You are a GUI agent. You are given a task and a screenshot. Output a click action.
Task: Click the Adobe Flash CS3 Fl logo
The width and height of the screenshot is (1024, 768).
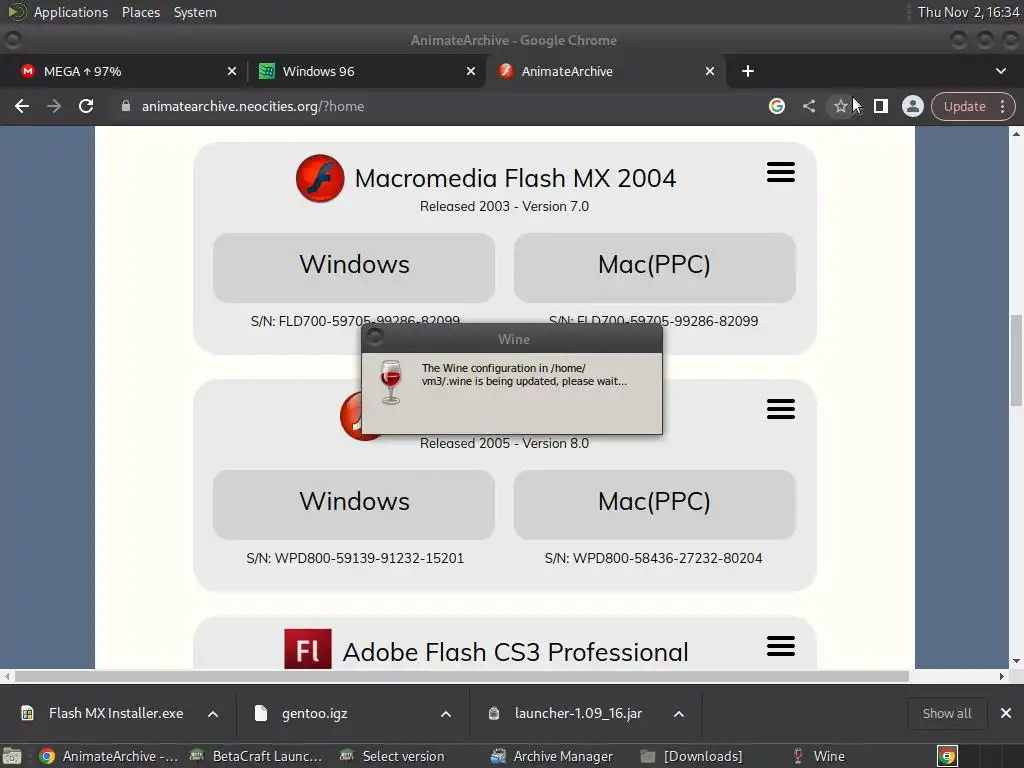308,649
